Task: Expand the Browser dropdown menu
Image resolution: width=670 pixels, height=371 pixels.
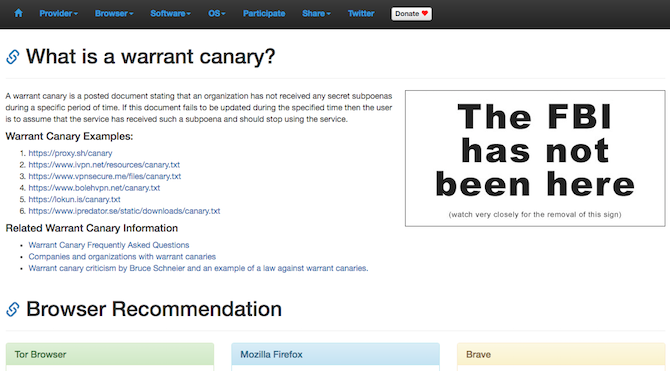Action: pyautogui.click(x=114, y=13)
